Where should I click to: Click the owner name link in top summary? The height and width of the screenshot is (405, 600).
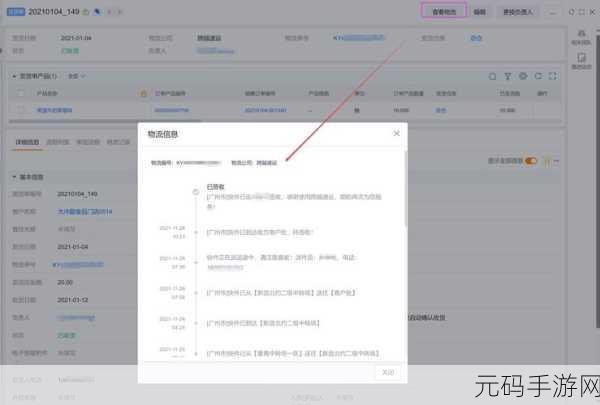(215, 51)
